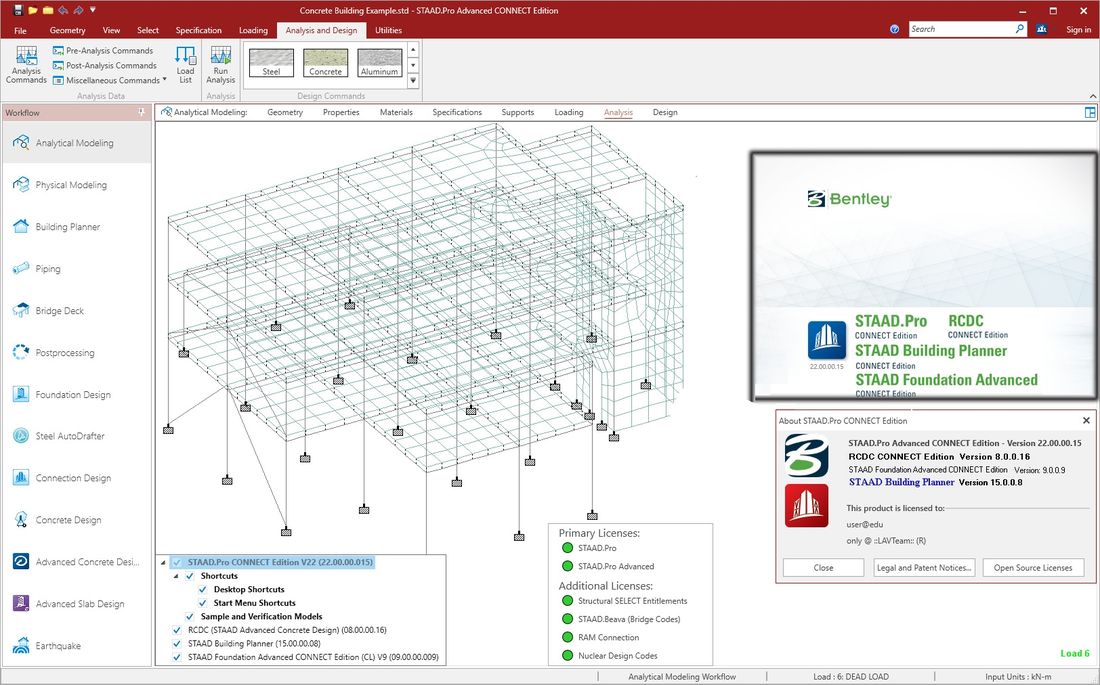Pin the Workflow panel
Viewport: 1100px width, 685px height.
(x=142, y=112)
